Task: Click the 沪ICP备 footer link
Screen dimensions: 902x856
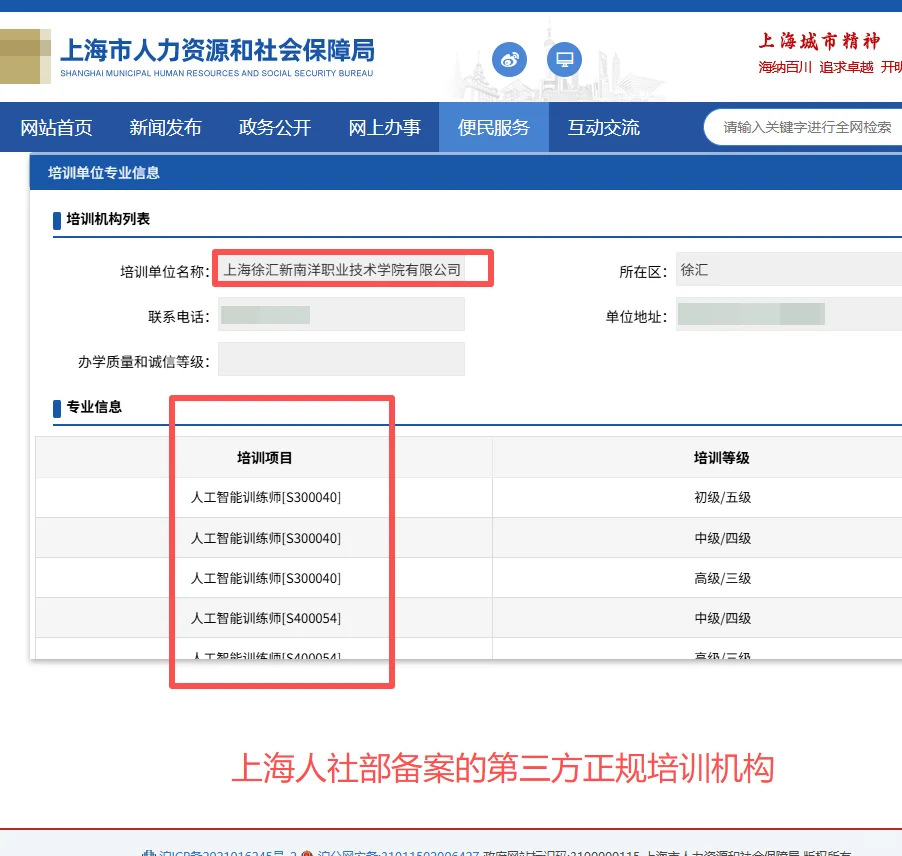Action: [227, 853]
